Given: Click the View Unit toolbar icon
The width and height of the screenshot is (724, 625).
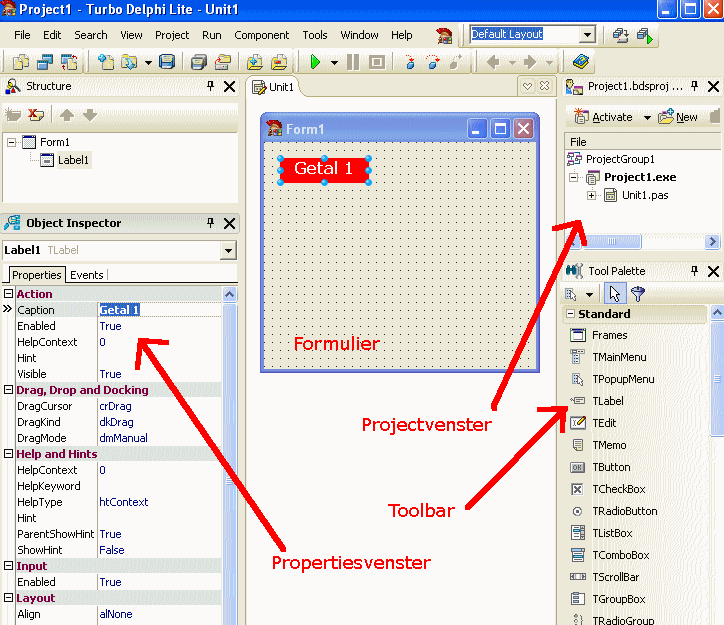Looking at the screenshot, I should pos(21,62).
